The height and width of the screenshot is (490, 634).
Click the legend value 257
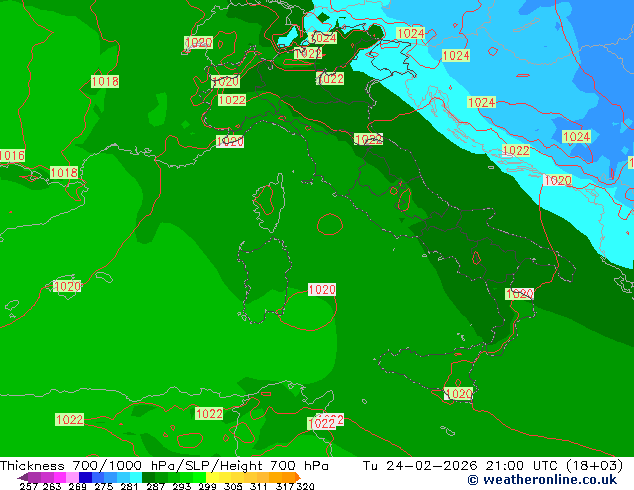click(29, 486)
